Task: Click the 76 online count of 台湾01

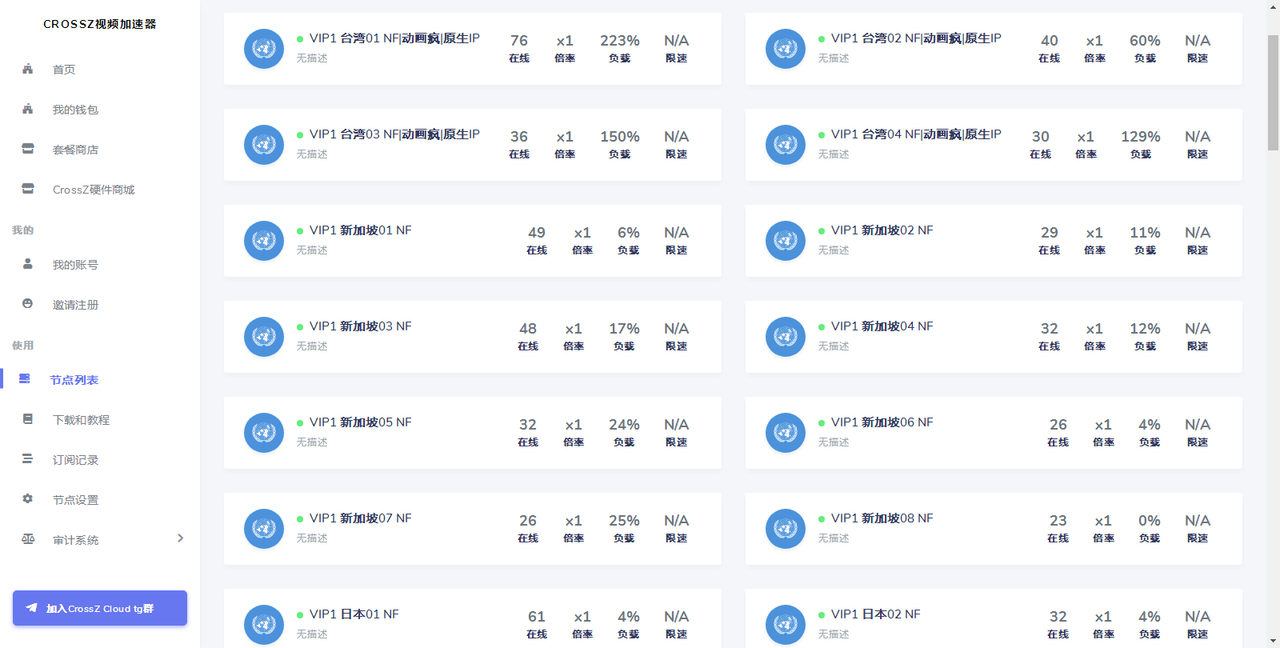Action: click(x=519, y=41)
